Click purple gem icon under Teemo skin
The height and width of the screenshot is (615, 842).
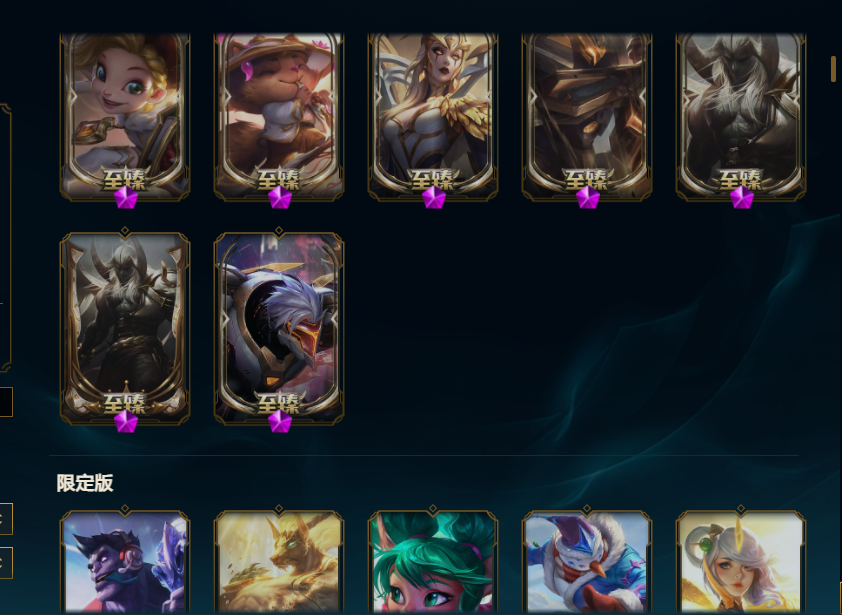(280, 198)
